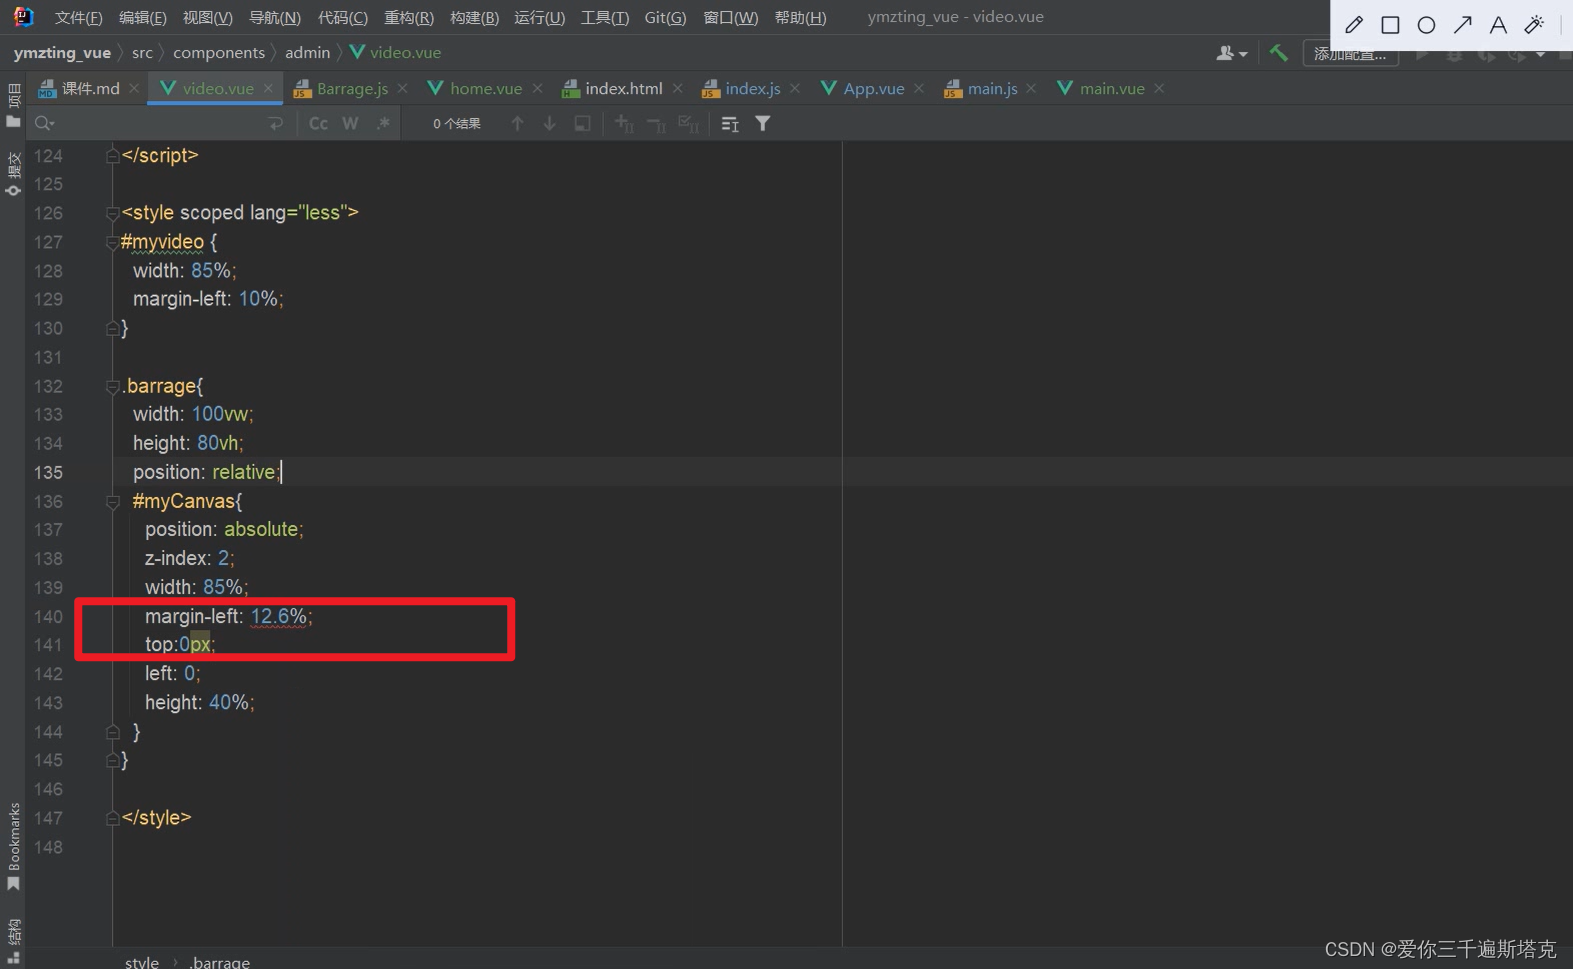Open the Git(G) menu
1573x969 pixels.
[665, 18]
